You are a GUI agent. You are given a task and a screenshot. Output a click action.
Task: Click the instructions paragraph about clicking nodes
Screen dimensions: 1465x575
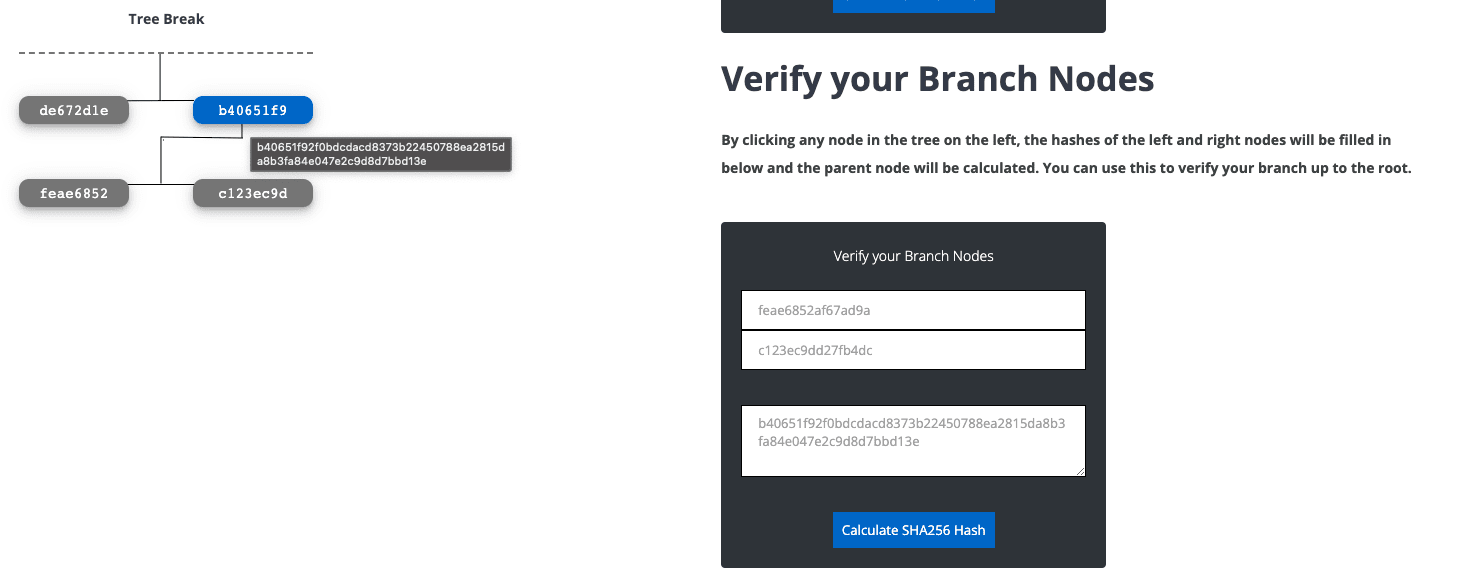1065,154
